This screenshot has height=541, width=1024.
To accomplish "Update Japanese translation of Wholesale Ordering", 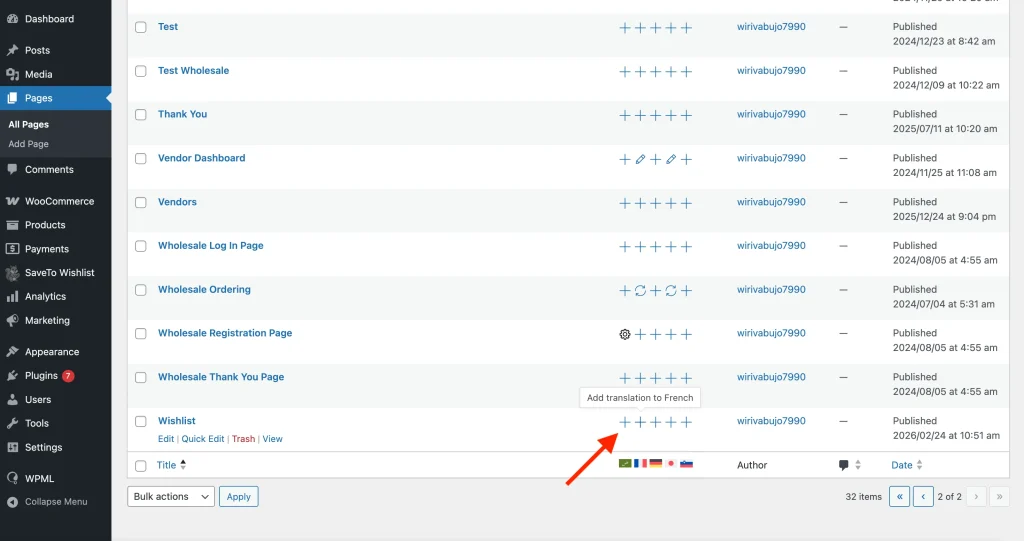I will click(x=671, y=291).
